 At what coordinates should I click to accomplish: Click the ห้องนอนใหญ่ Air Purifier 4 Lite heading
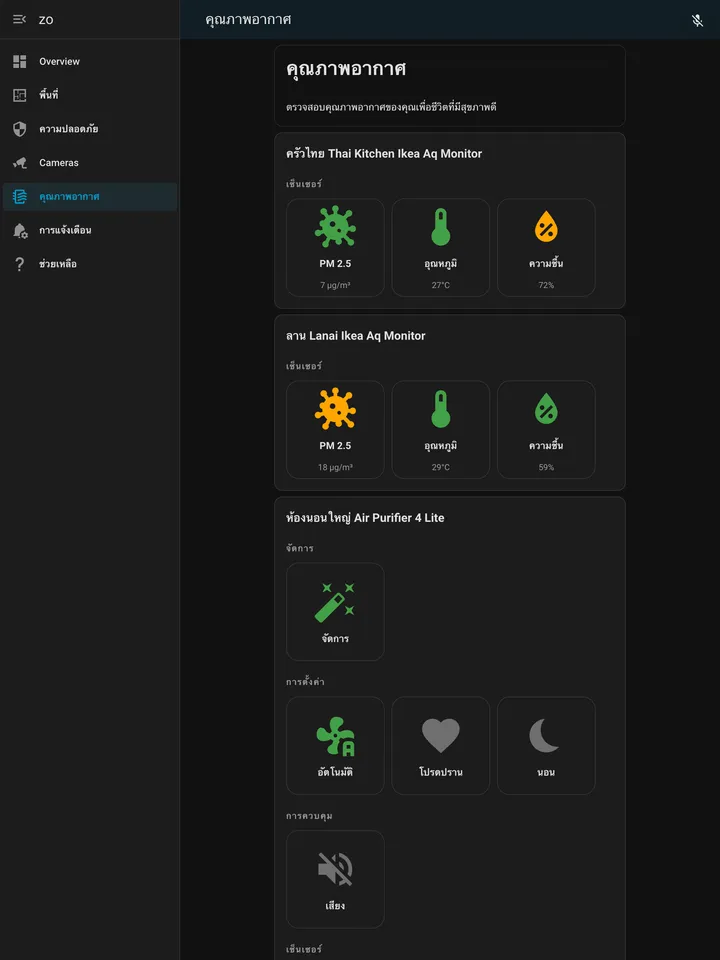point(365,518)
